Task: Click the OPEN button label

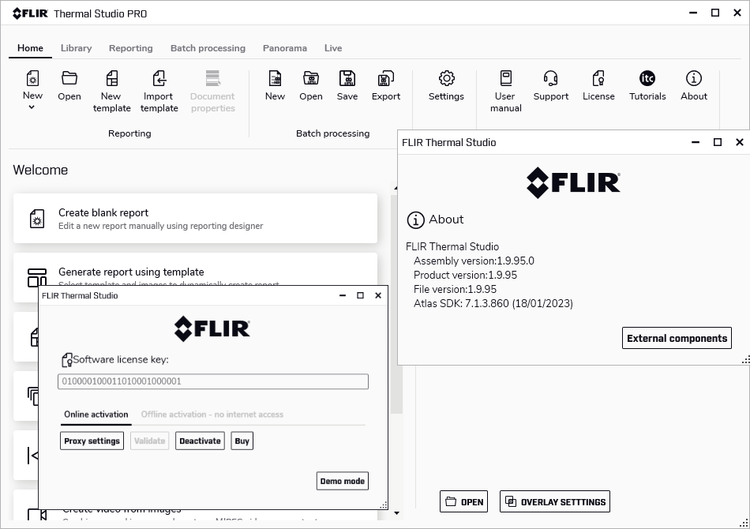Action: pyautogui.click(x=472, y=502)
